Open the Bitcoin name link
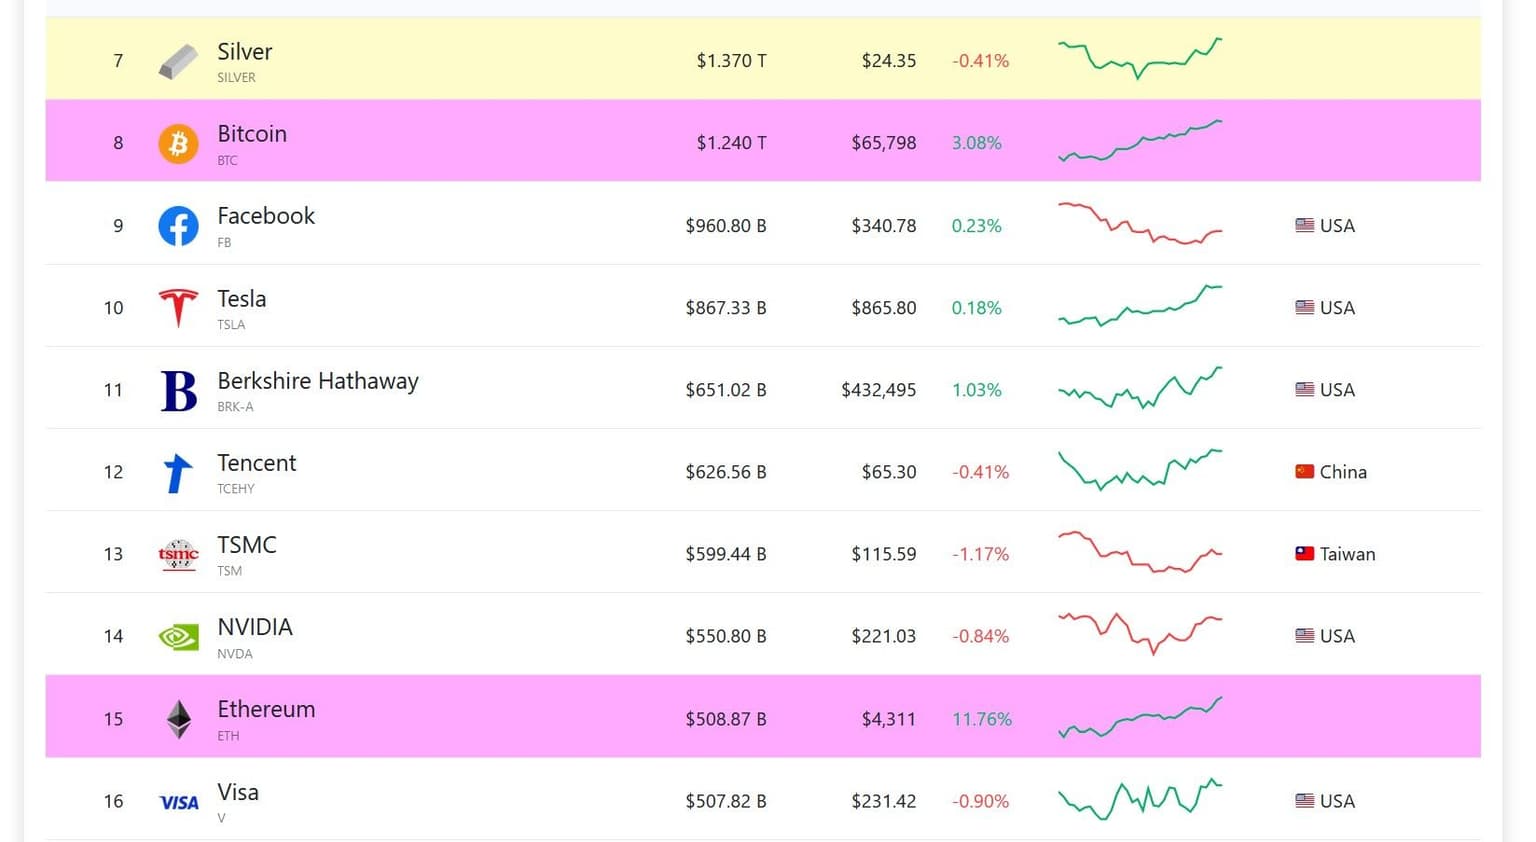Screen dimensions: 1536x842 tap(252, 134)
